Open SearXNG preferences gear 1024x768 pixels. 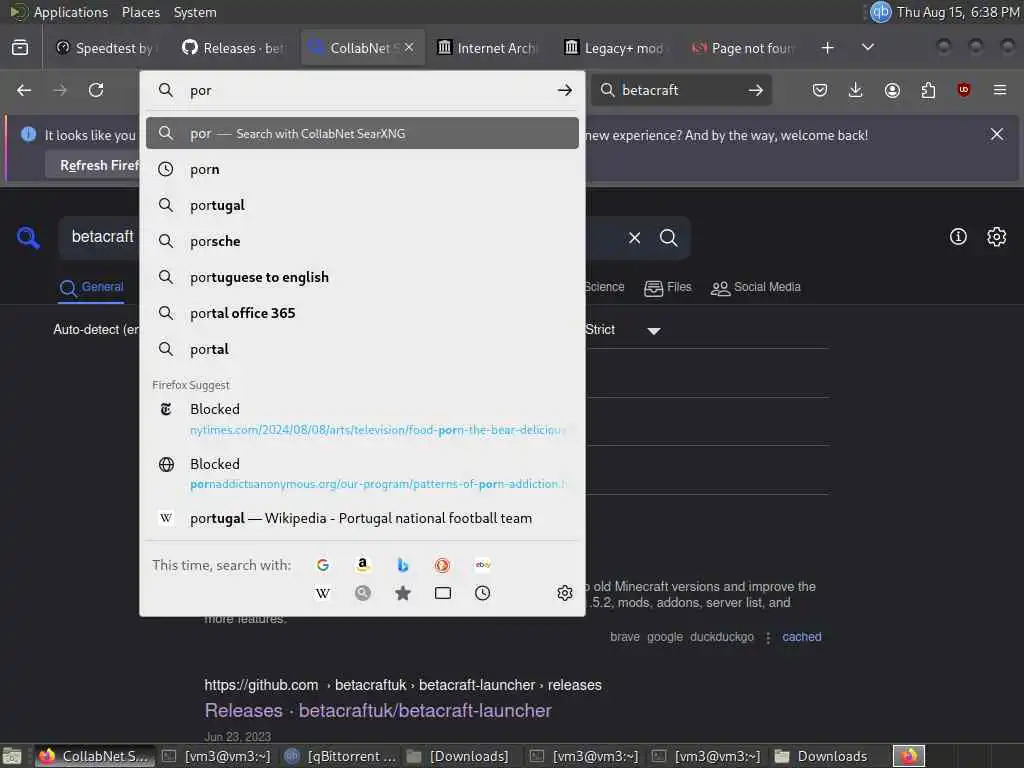click(x=997, y=236)
